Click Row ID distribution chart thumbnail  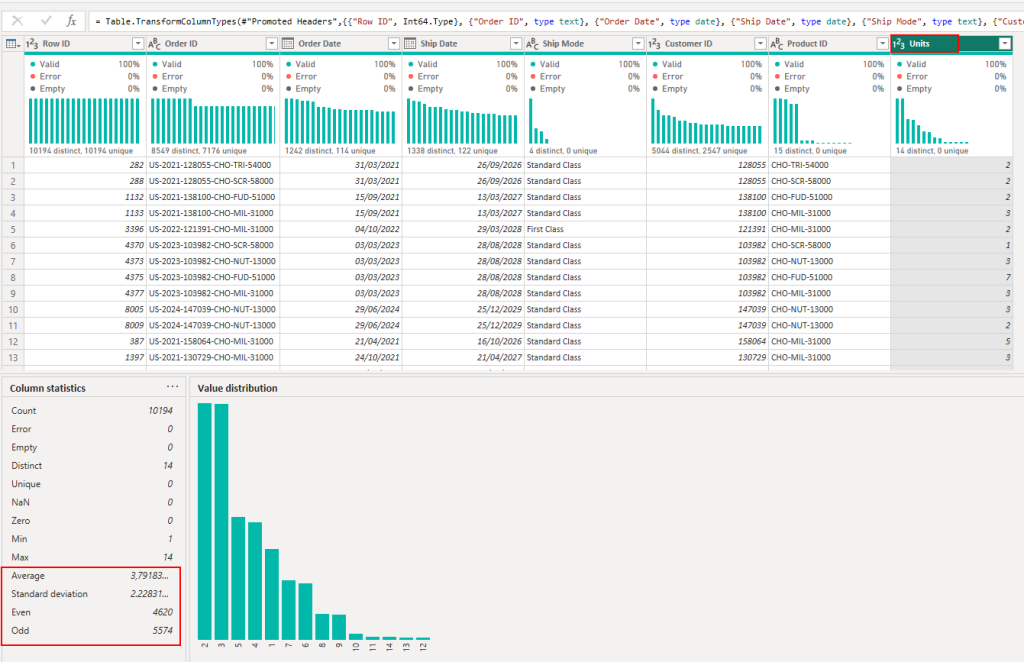(x=84, y=121)
